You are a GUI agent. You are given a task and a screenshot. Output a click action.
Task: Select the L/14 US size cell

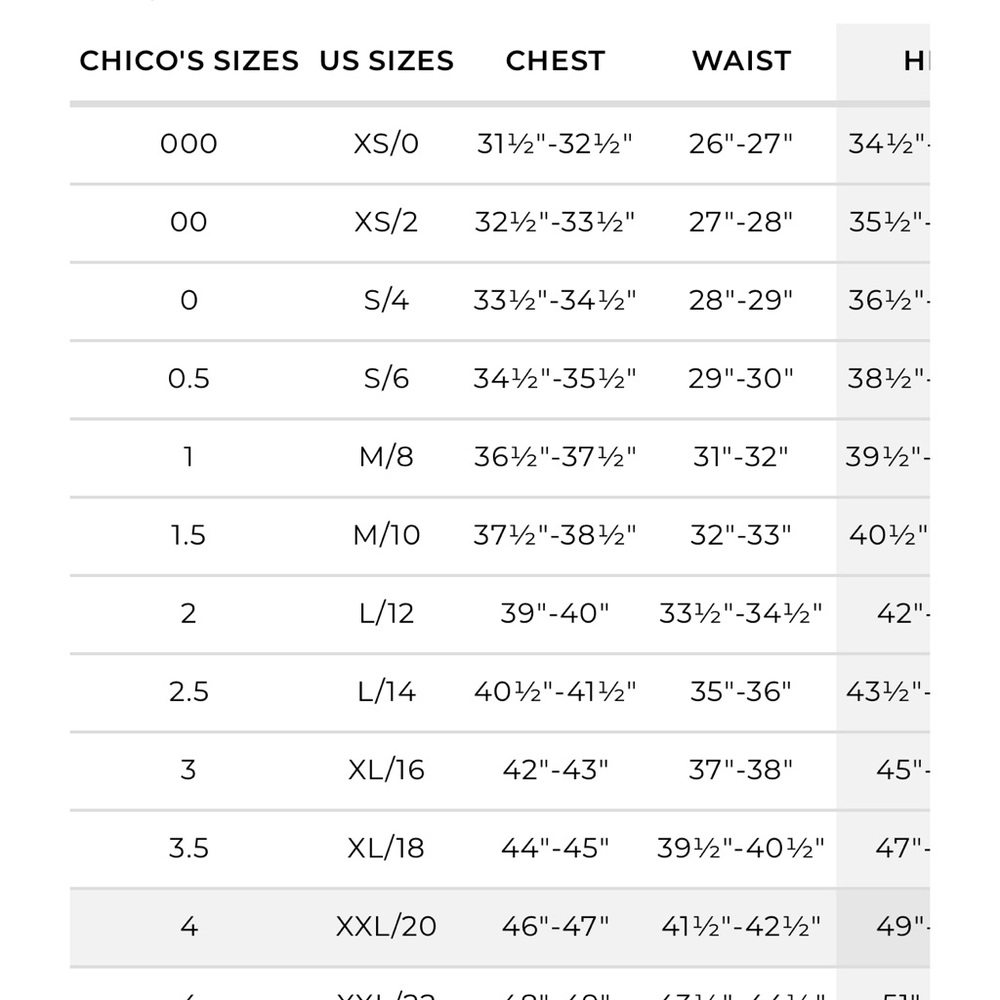point(386,692)
